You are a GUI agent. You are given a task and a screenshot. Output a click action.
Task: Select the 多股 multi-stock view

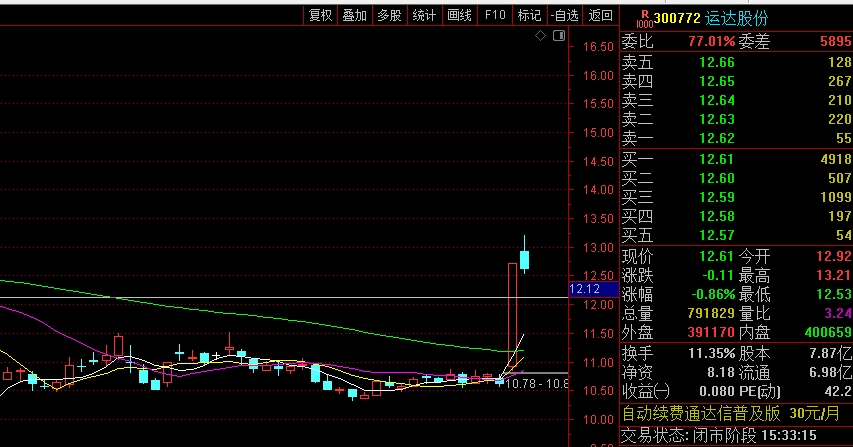[390, 15]
